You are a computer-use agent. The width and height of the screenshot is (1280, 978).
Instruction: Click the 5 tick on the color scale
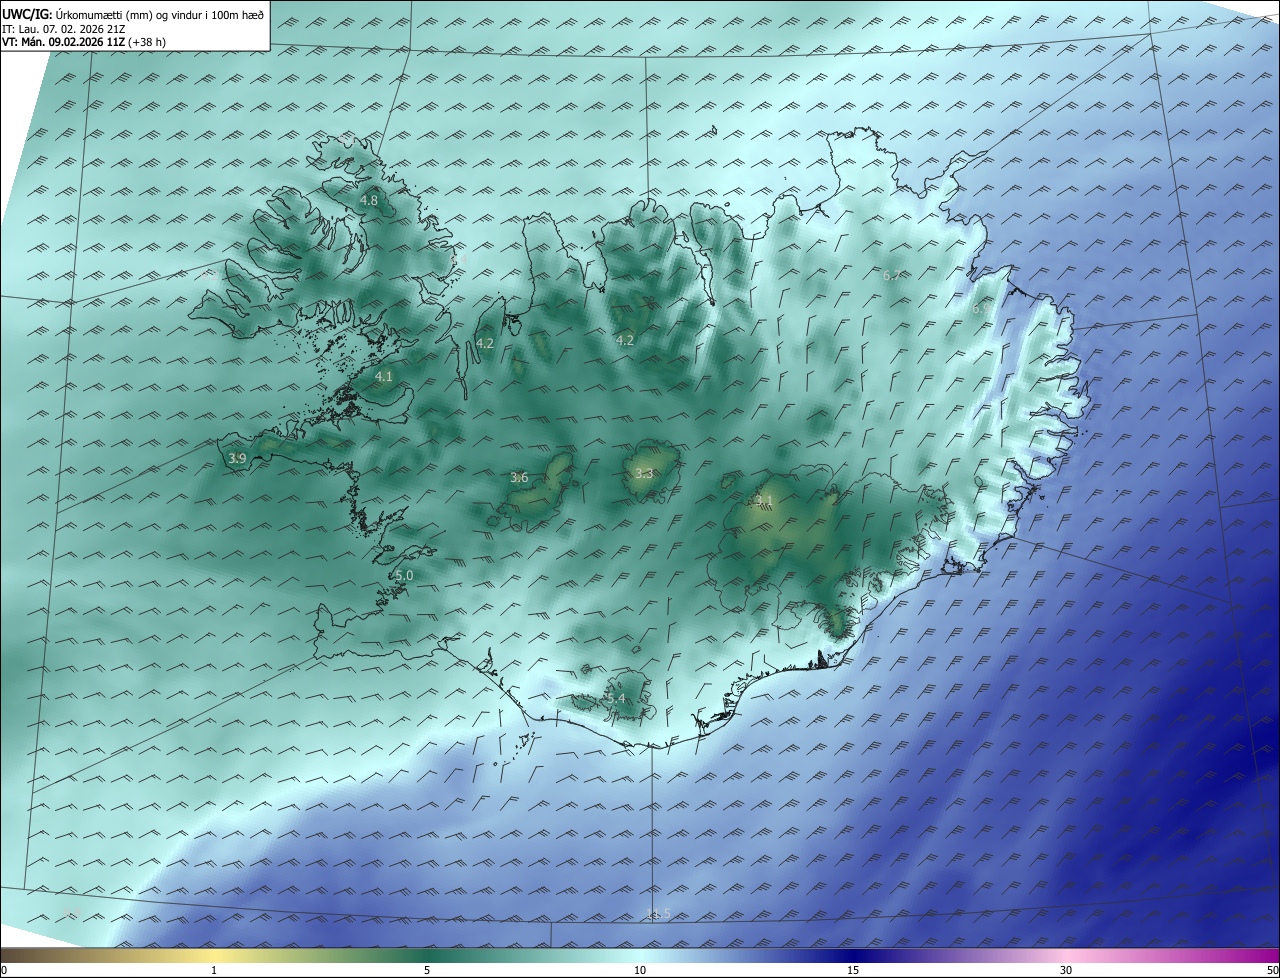click(x=427, y=970)
